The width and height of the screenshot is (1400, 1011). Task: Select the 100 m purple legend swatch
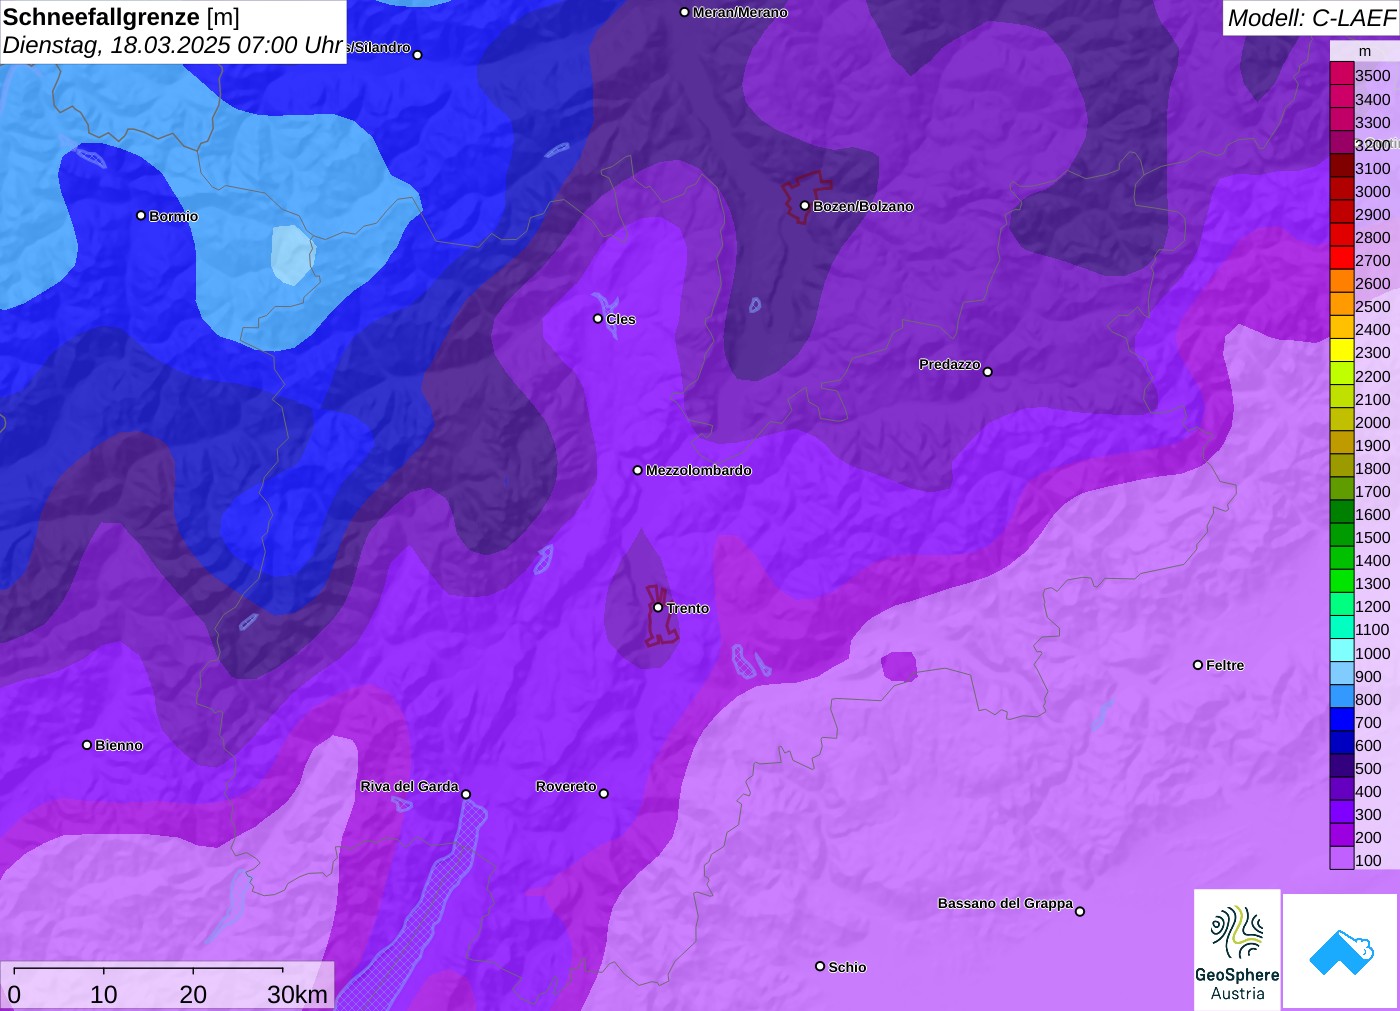pyautogui.click(x=1342, y=858)
